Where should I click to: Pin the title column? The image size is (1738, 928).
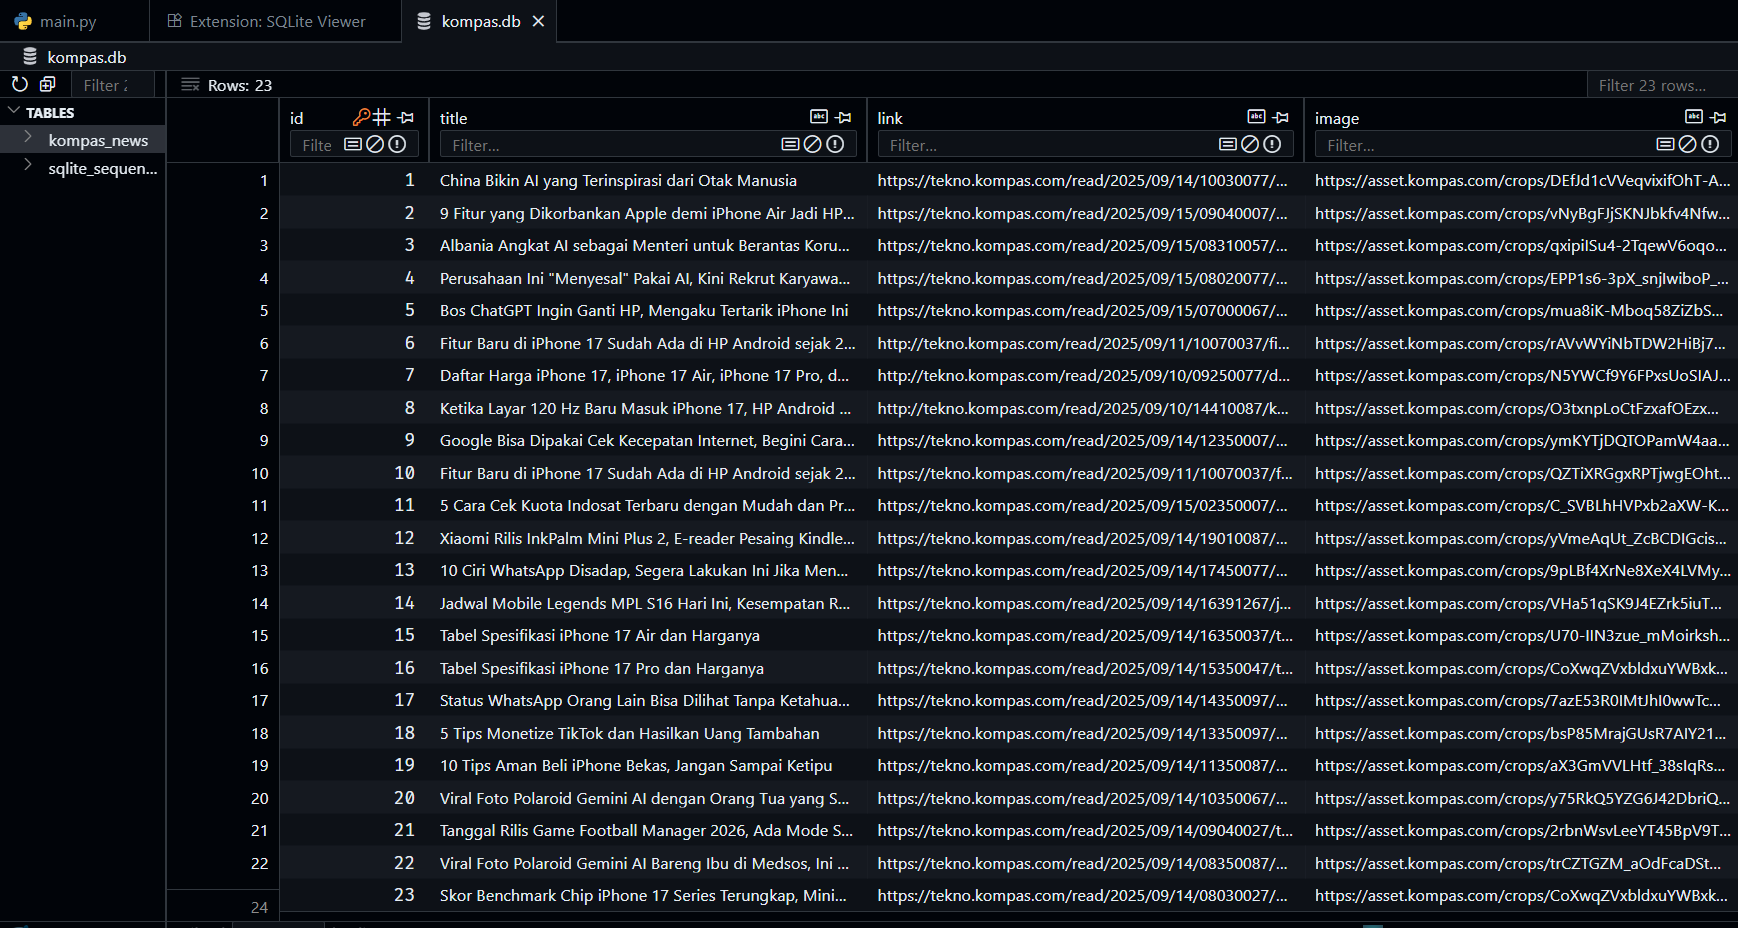(x=844, y=117)
